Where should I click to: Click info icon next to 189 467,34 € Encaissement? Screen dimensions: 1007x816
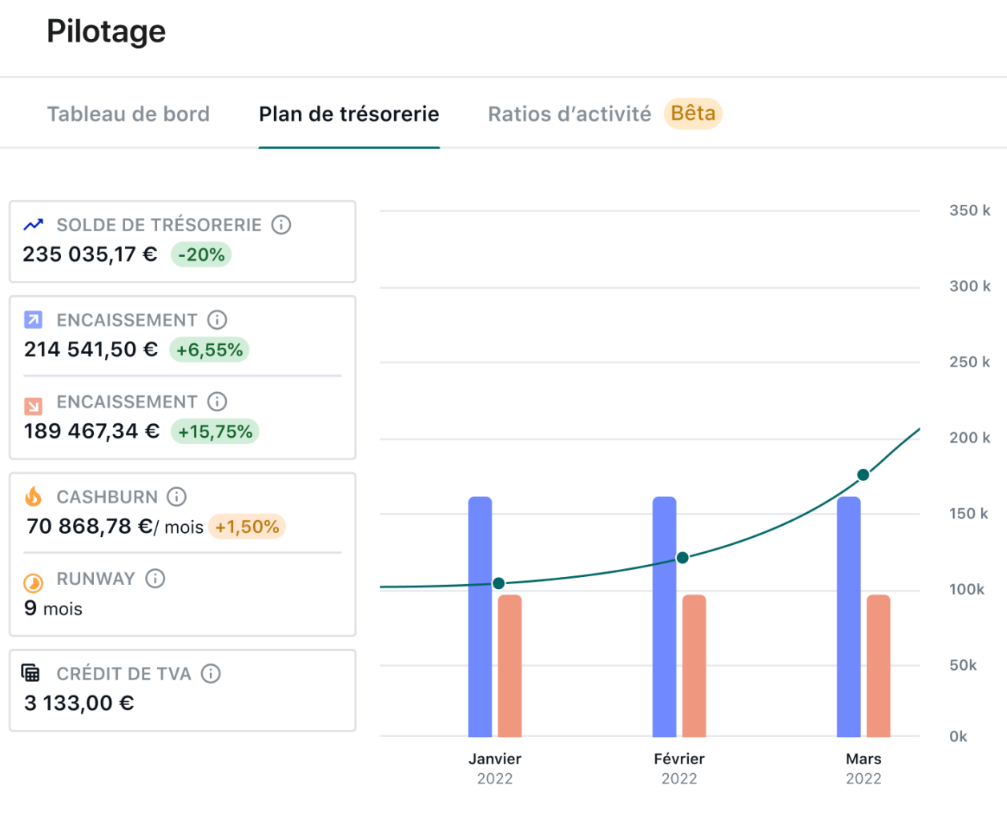click(217, 402)
